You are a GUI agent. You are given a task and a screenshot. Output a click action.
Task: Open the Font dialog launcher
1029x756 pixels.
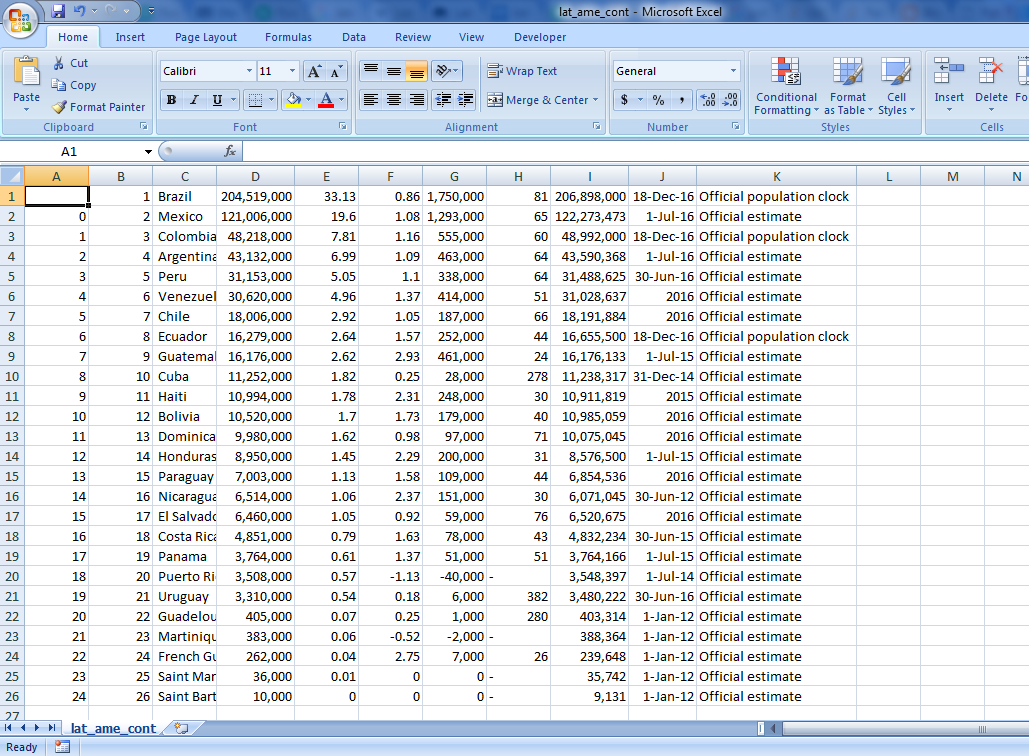(342, 127)
